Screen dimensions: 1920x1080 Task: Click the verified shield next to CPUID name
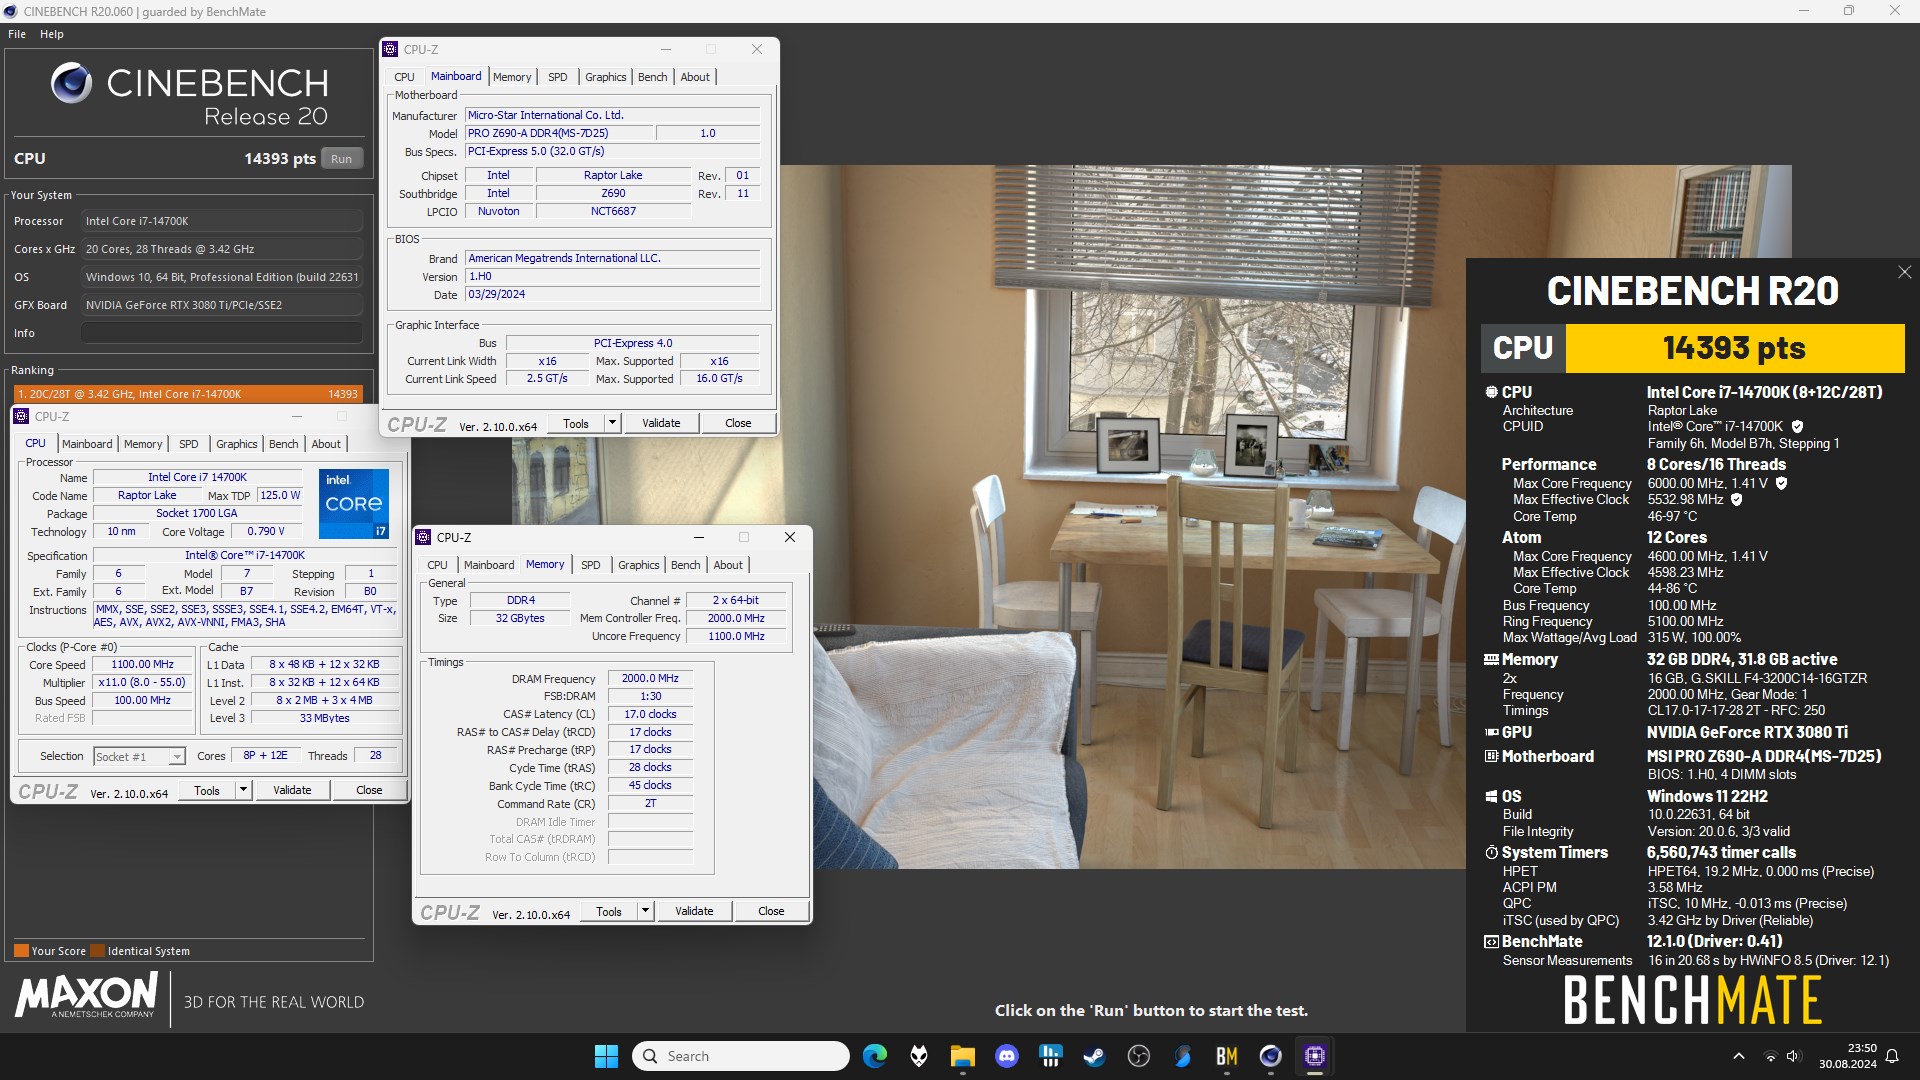1797,426
